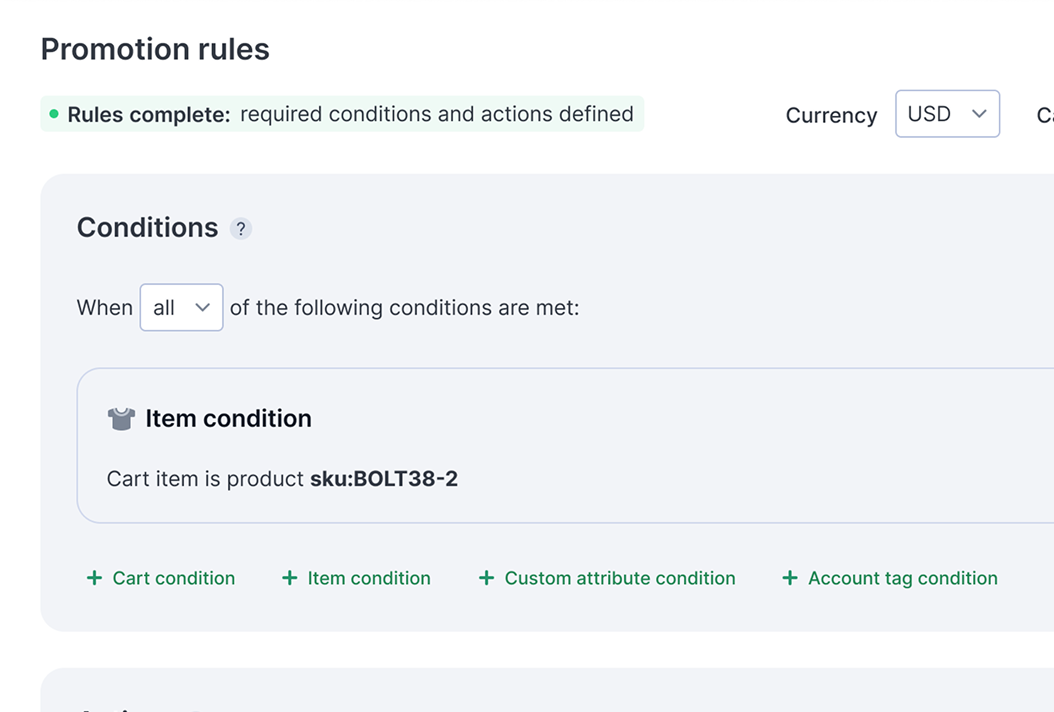The width and height of the screenshot is (1054, 712).
Task: Open the 'all' conditions match dropdown
Action: click(180, 308)
